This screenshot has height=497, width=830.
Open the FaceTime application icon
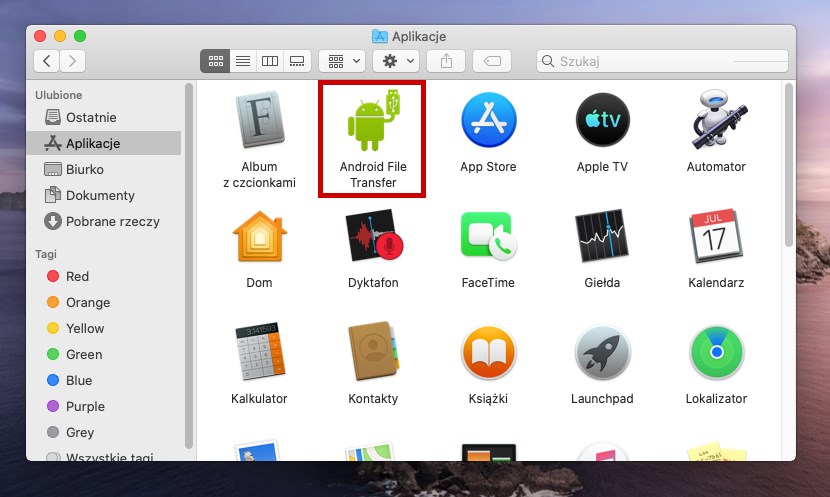coord(488,236)
